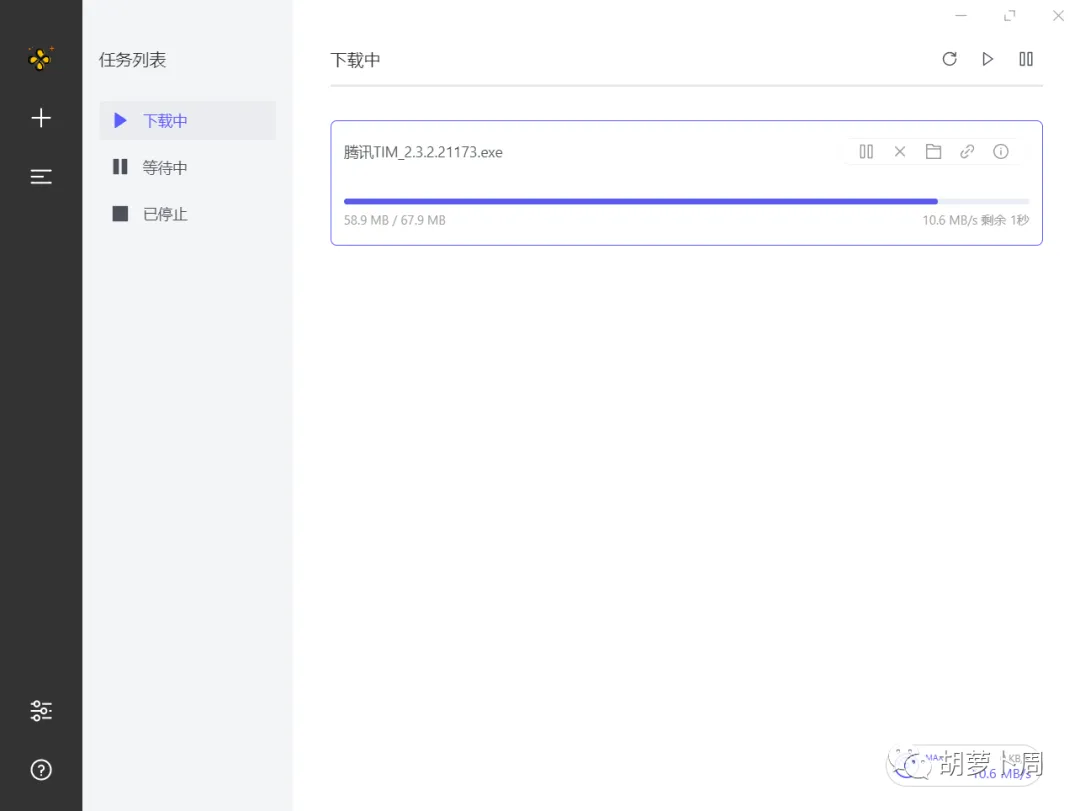Screen dimensions: 1080x811
Task: Click the blue download progress bar
Action: point(641,201)
